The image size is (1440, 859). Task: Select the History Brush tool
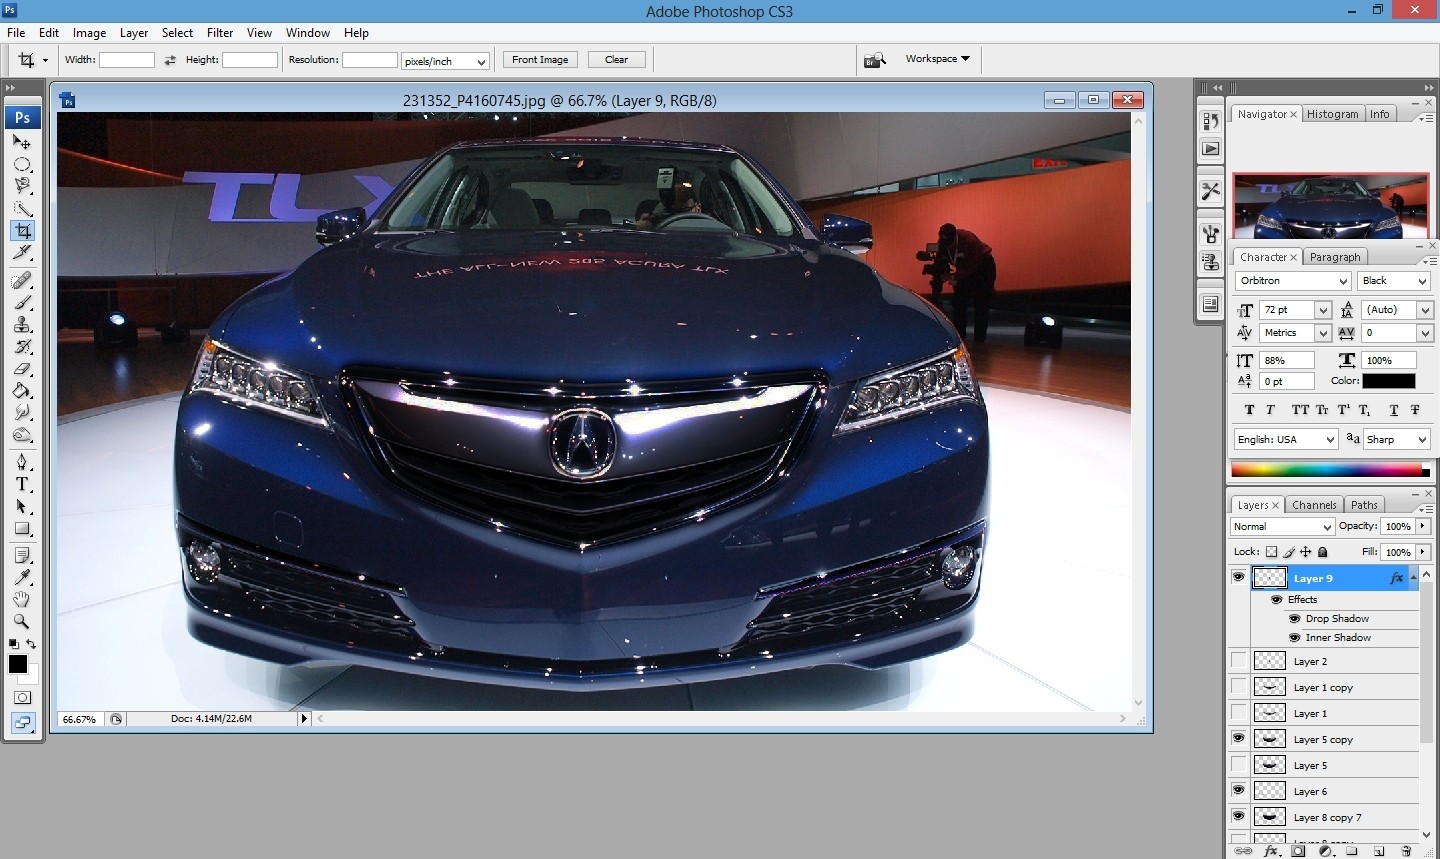pos(21,347)
